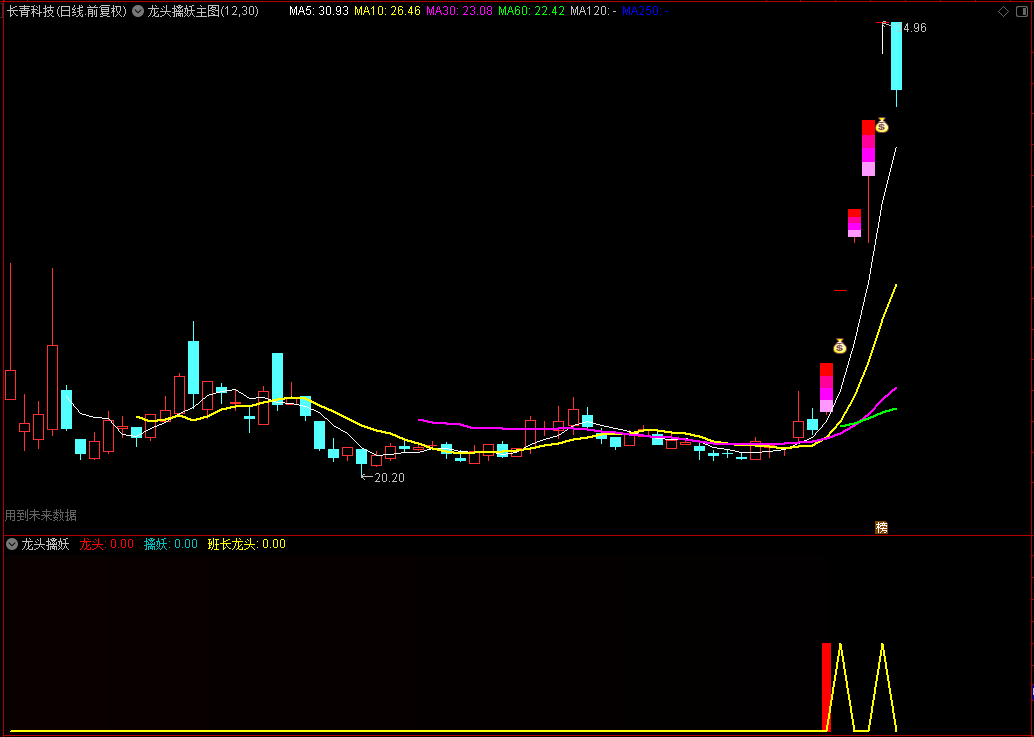
Task: Click the diamond icon in the top-right
Action: tap(1003, 11)
